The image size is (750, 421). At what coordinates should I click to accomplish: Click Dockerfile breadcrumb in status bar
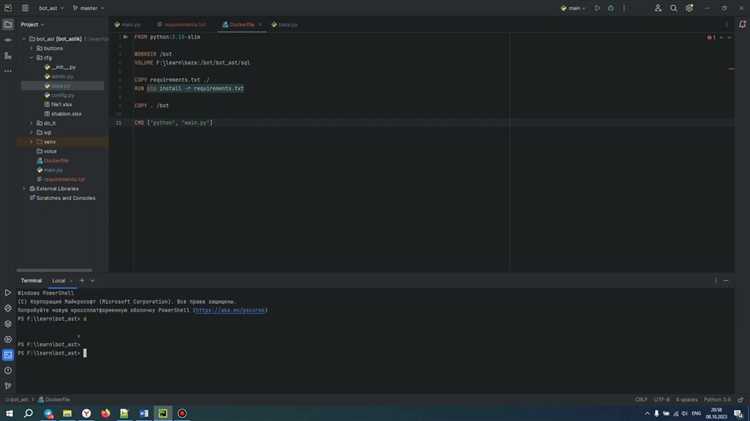pyautogui.click(x=54, y=399)
